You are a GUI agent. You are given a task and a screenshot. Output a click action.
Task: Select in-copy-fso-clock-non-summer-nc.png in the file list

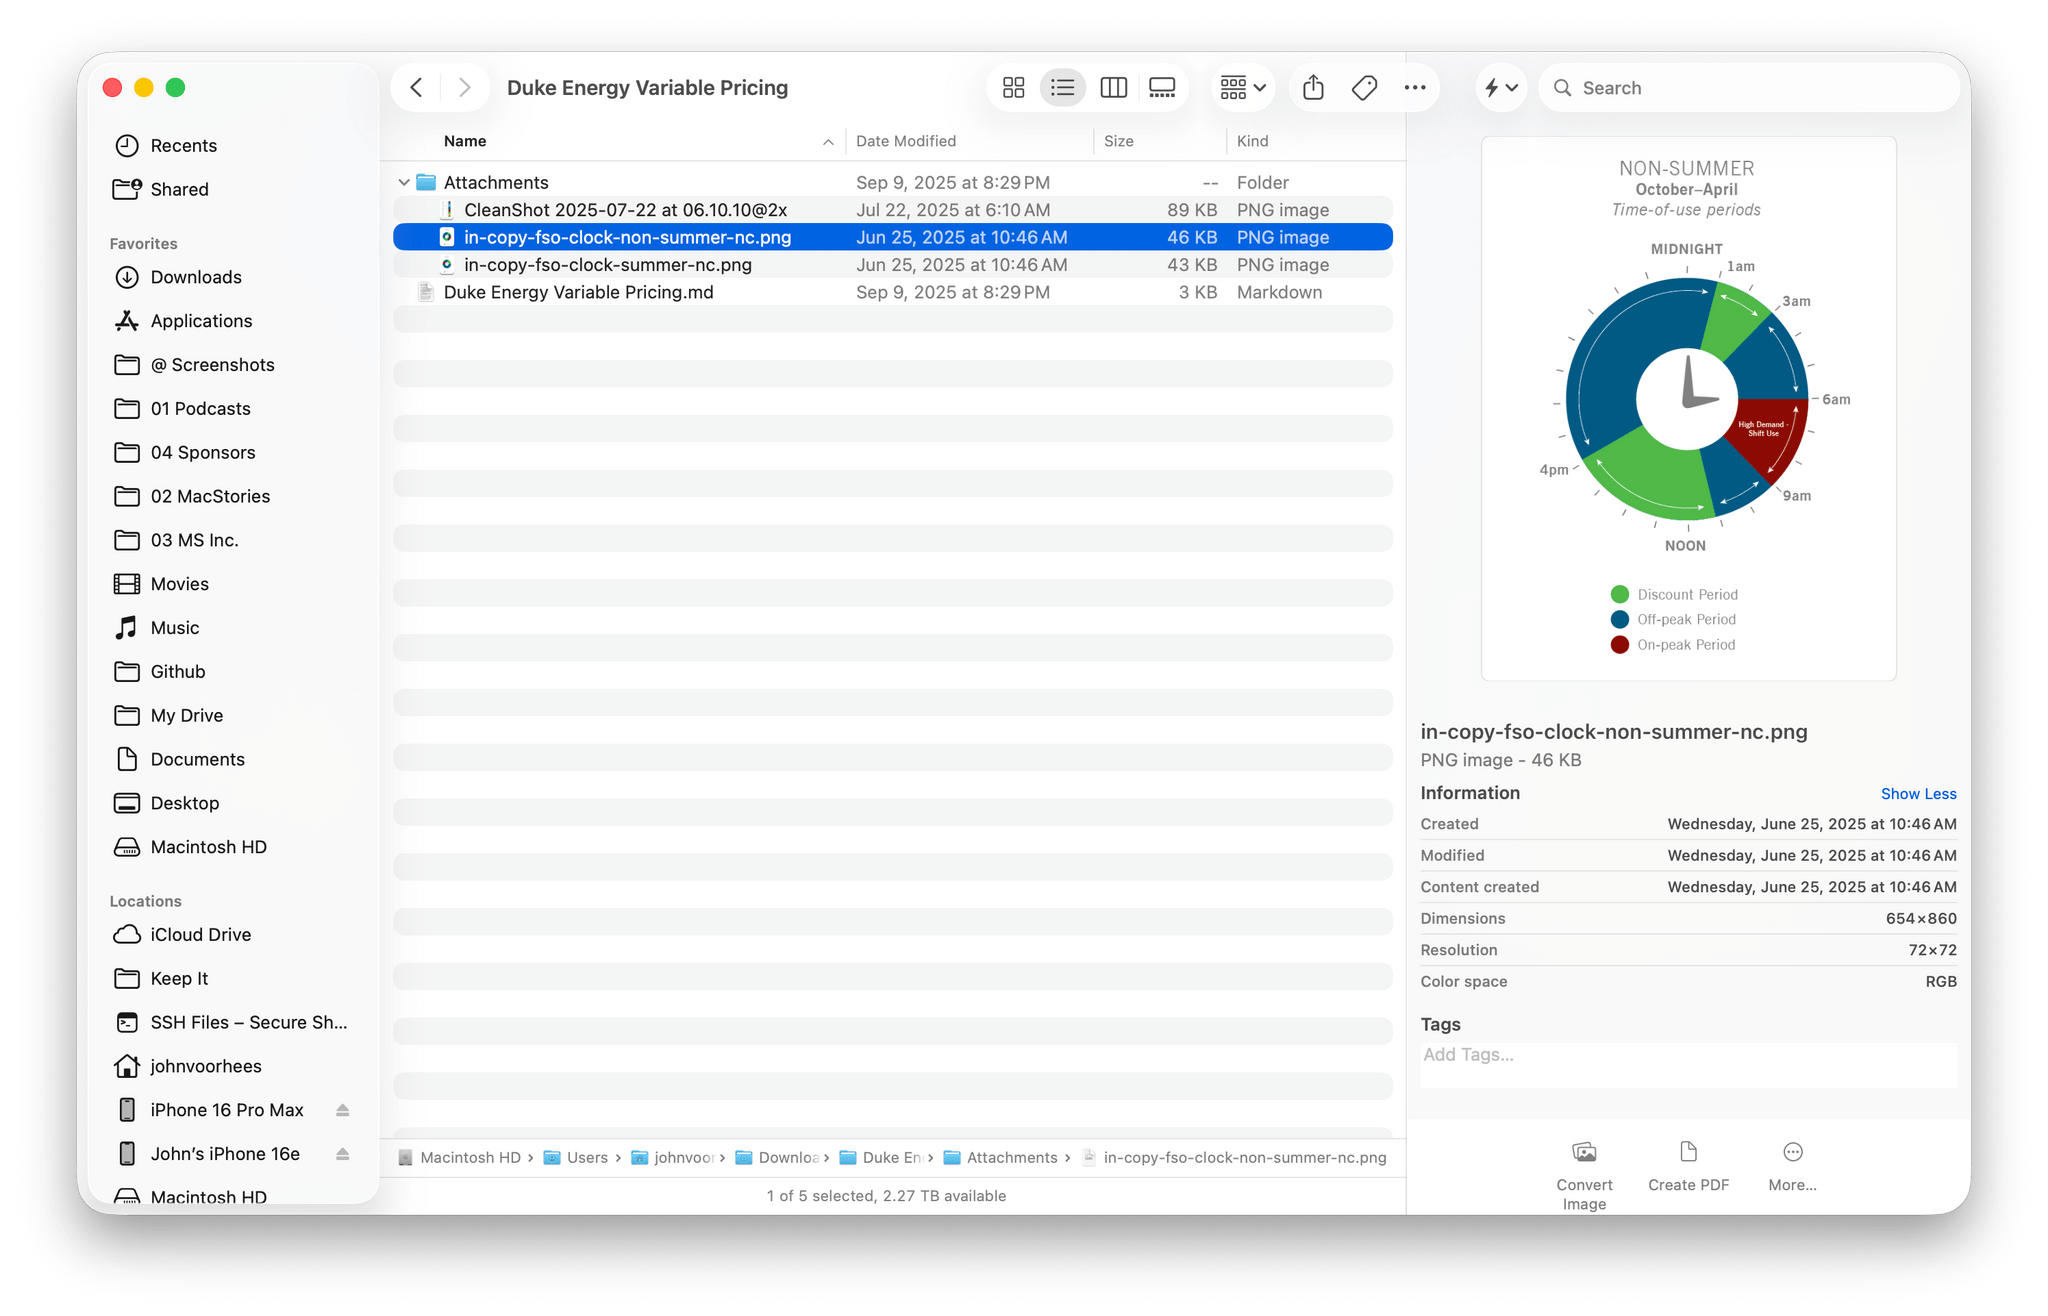[892, 237]
